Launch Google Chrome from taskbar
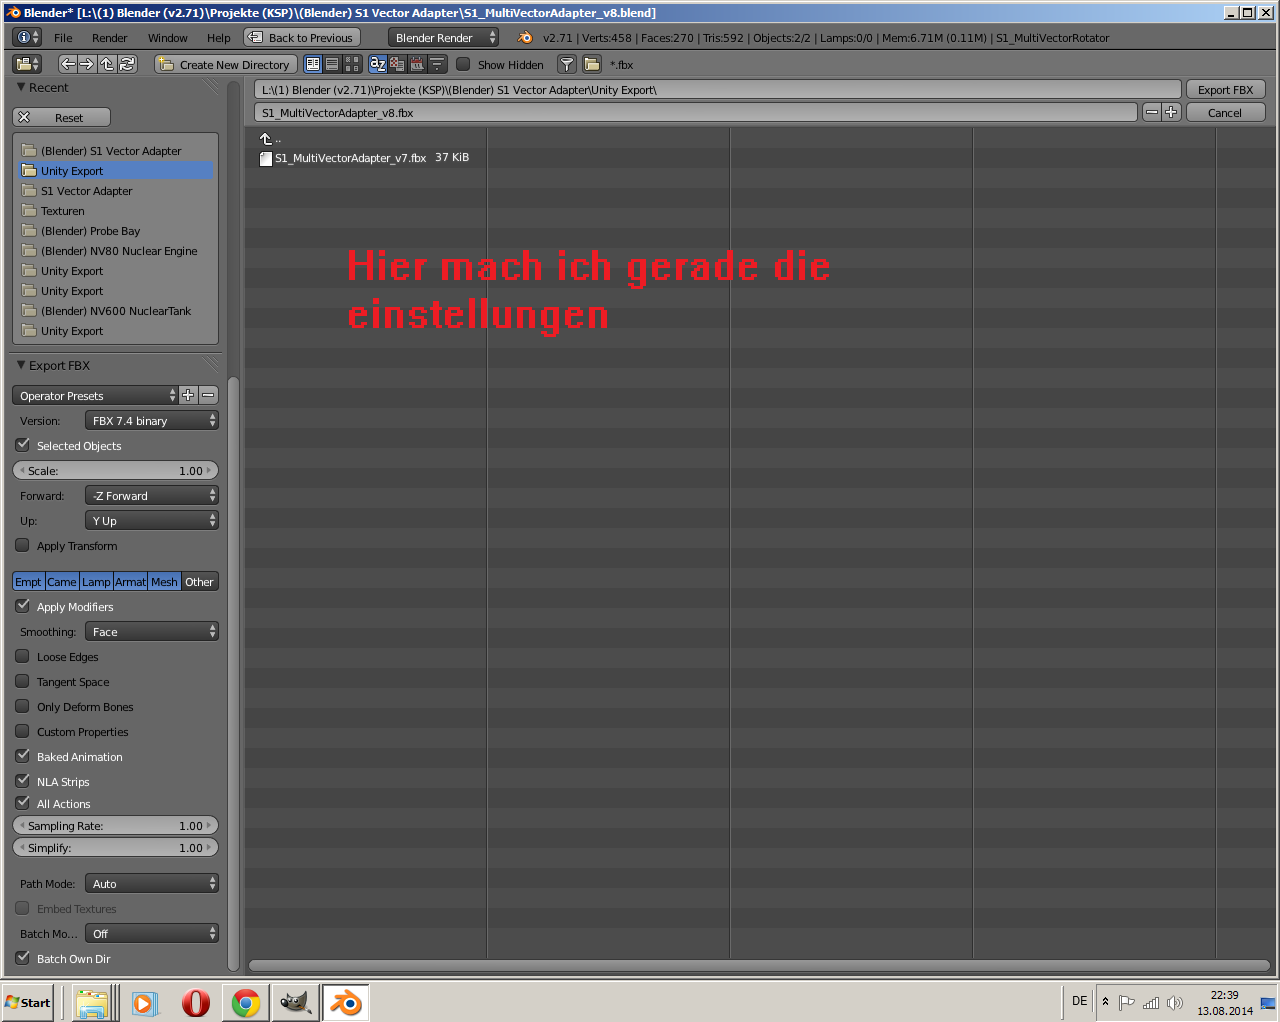 (x=246, y=1002)
